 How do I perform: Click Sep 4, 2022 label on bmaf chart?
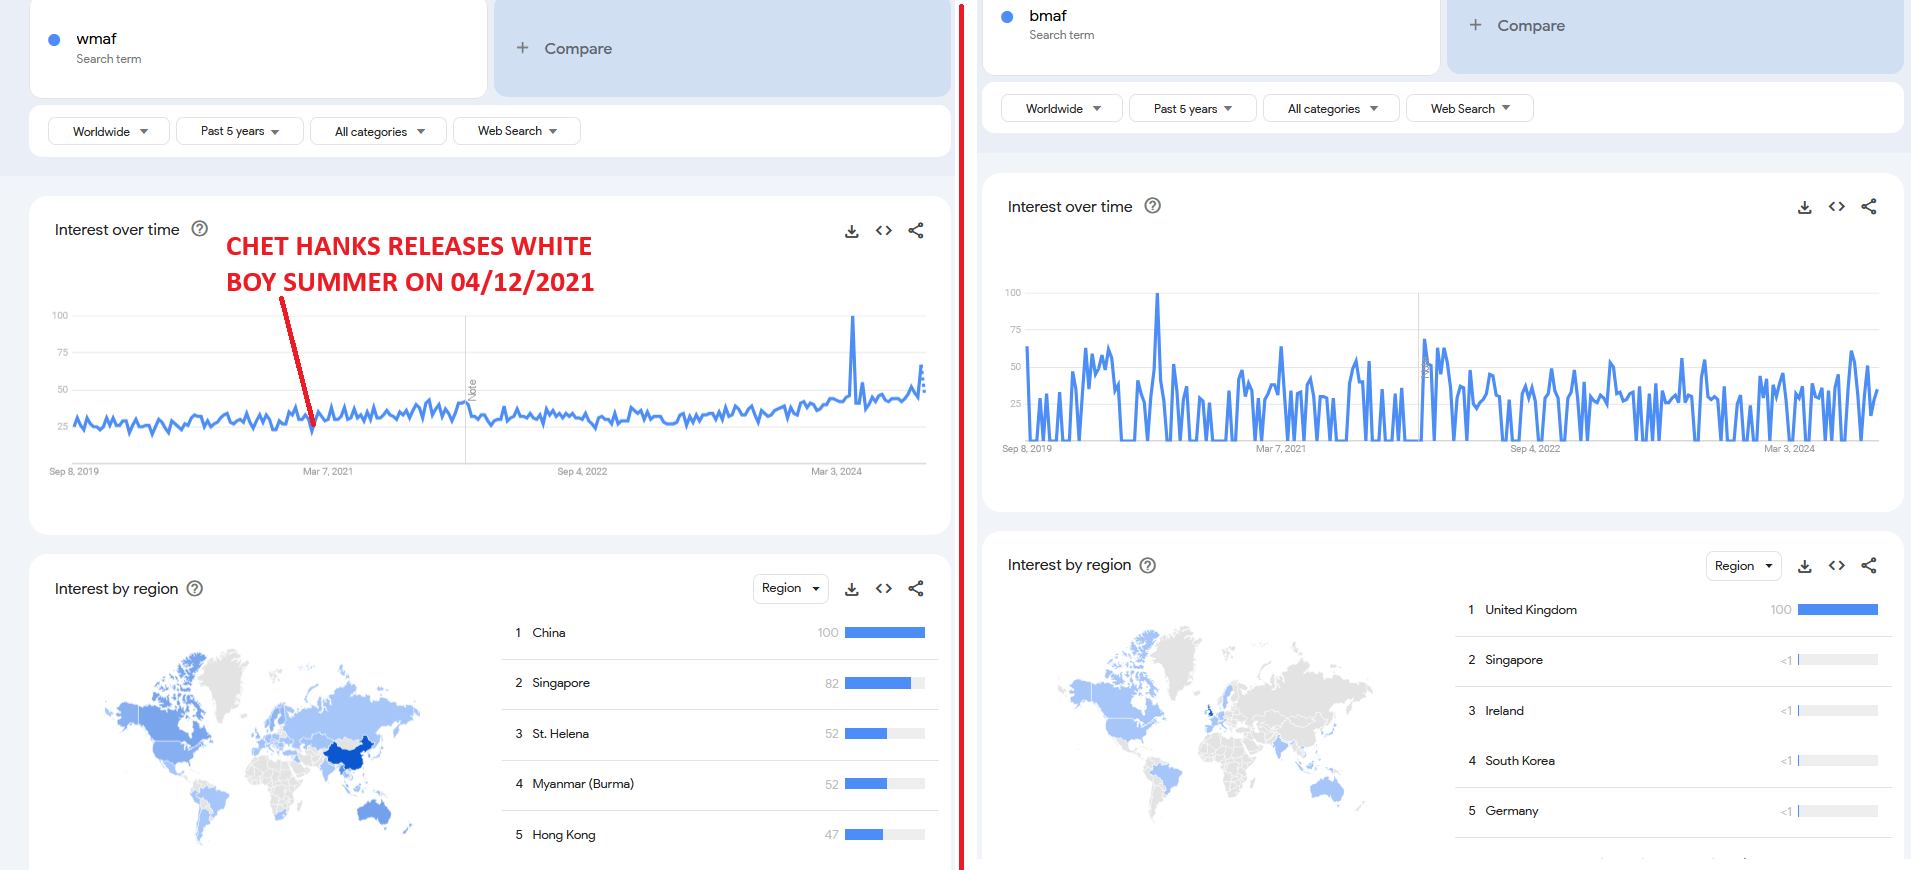point(1535,449)
